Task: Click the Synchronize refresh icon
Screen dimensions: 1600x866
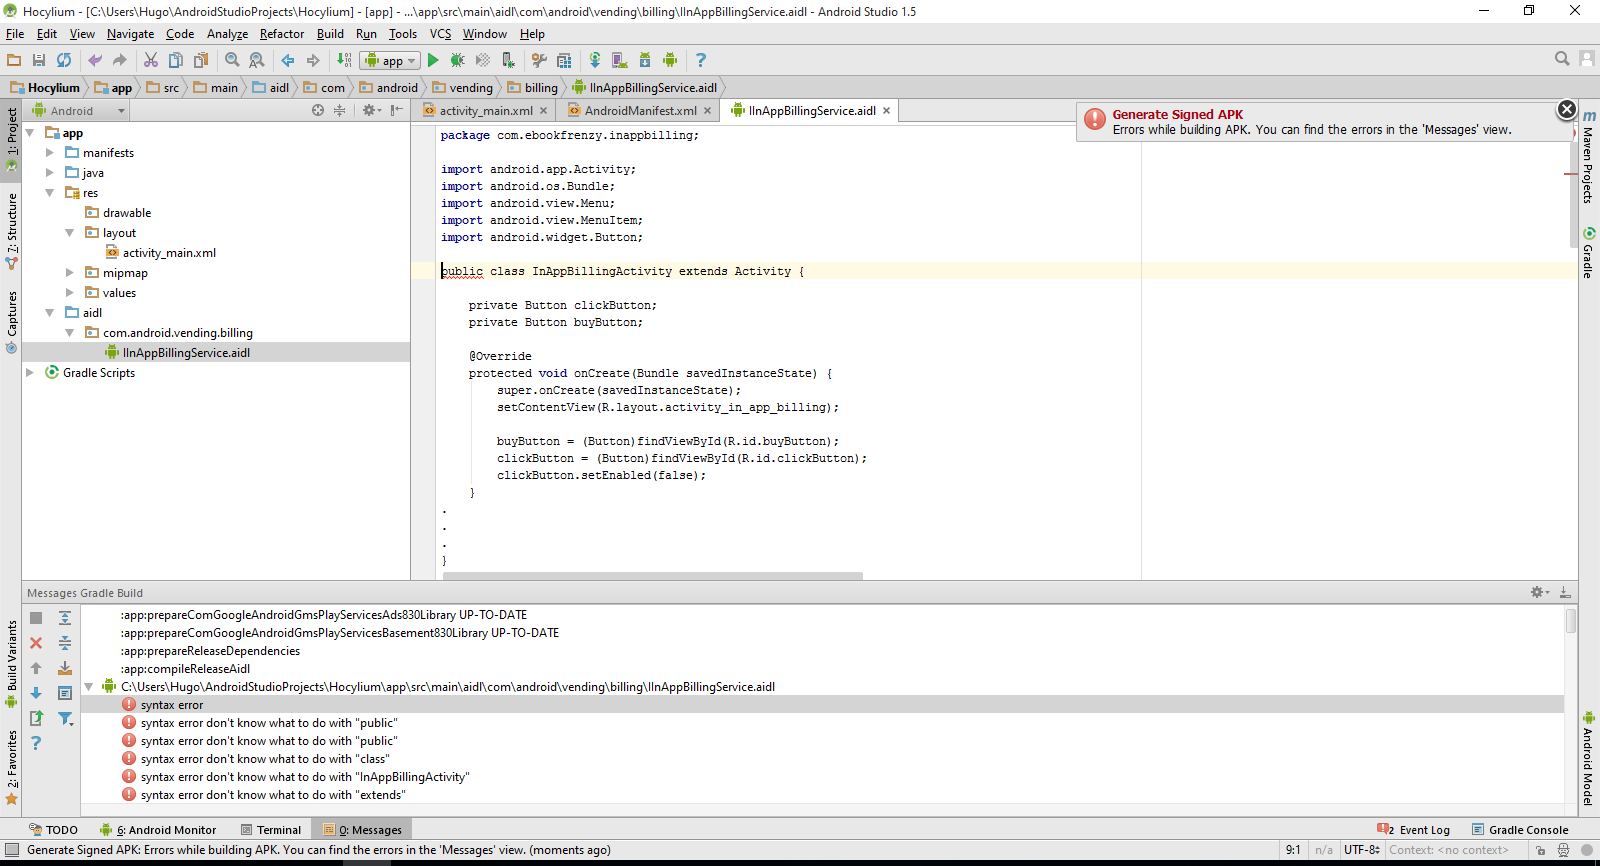Action: point(64,60)
